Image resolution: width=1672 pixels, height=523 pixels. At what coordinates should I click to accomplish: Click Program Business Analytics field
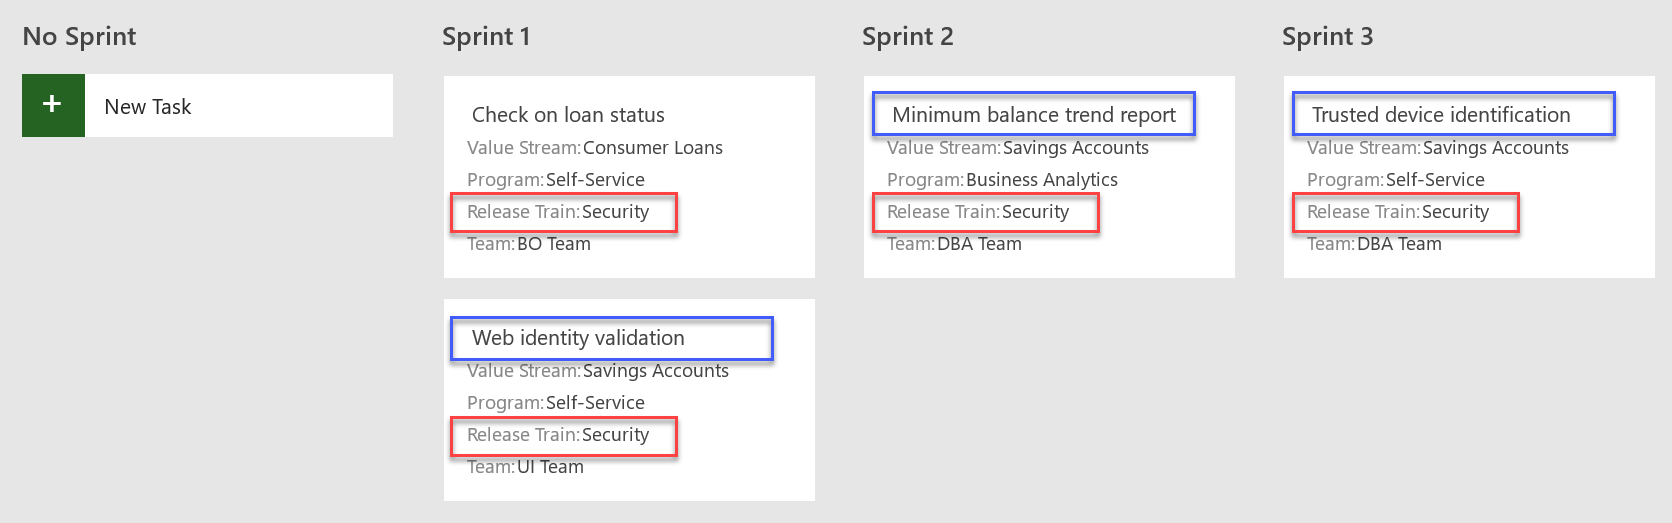pyautogui.click(x=1002, y=180)
